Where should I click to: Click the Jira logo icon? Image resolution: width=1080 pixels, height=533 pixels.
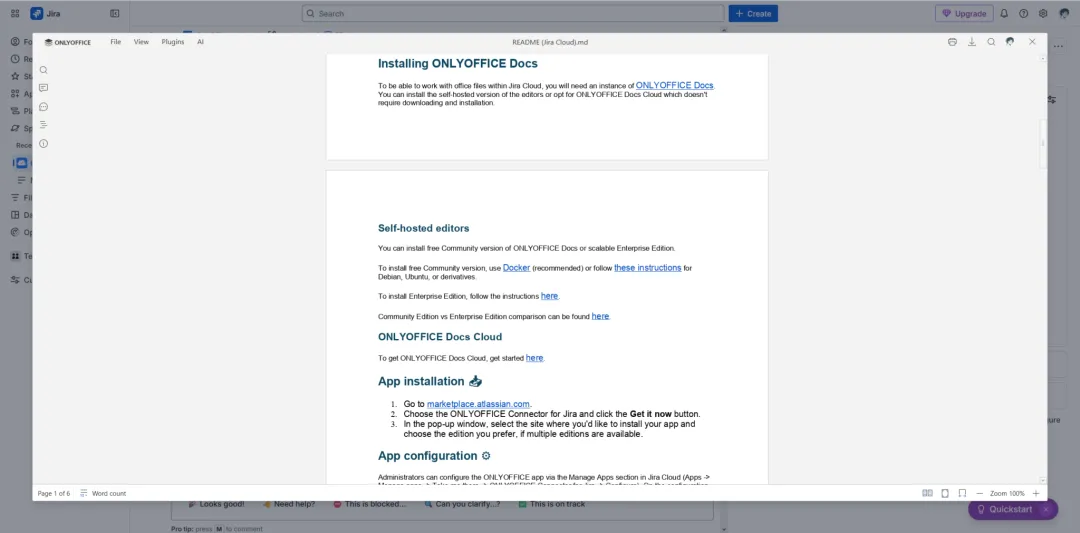click(x=37, y=13)
